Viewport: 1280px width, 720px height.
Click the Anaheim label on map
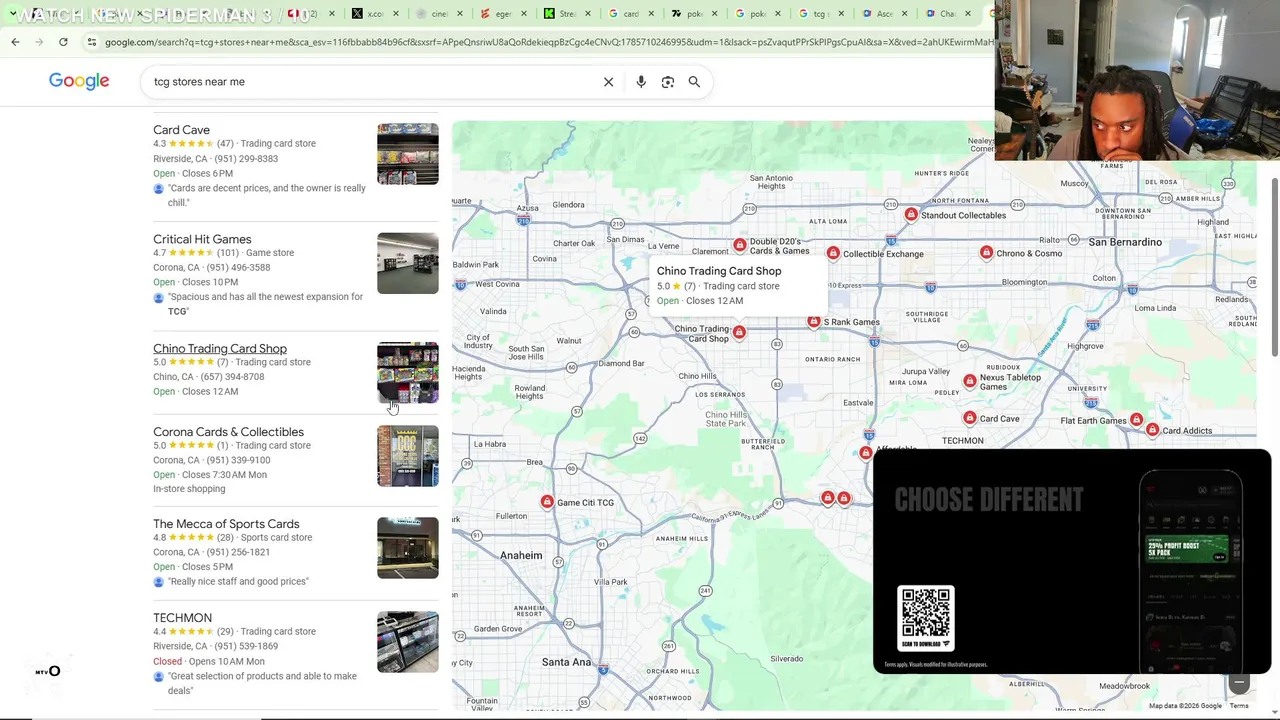click(521, 555)
